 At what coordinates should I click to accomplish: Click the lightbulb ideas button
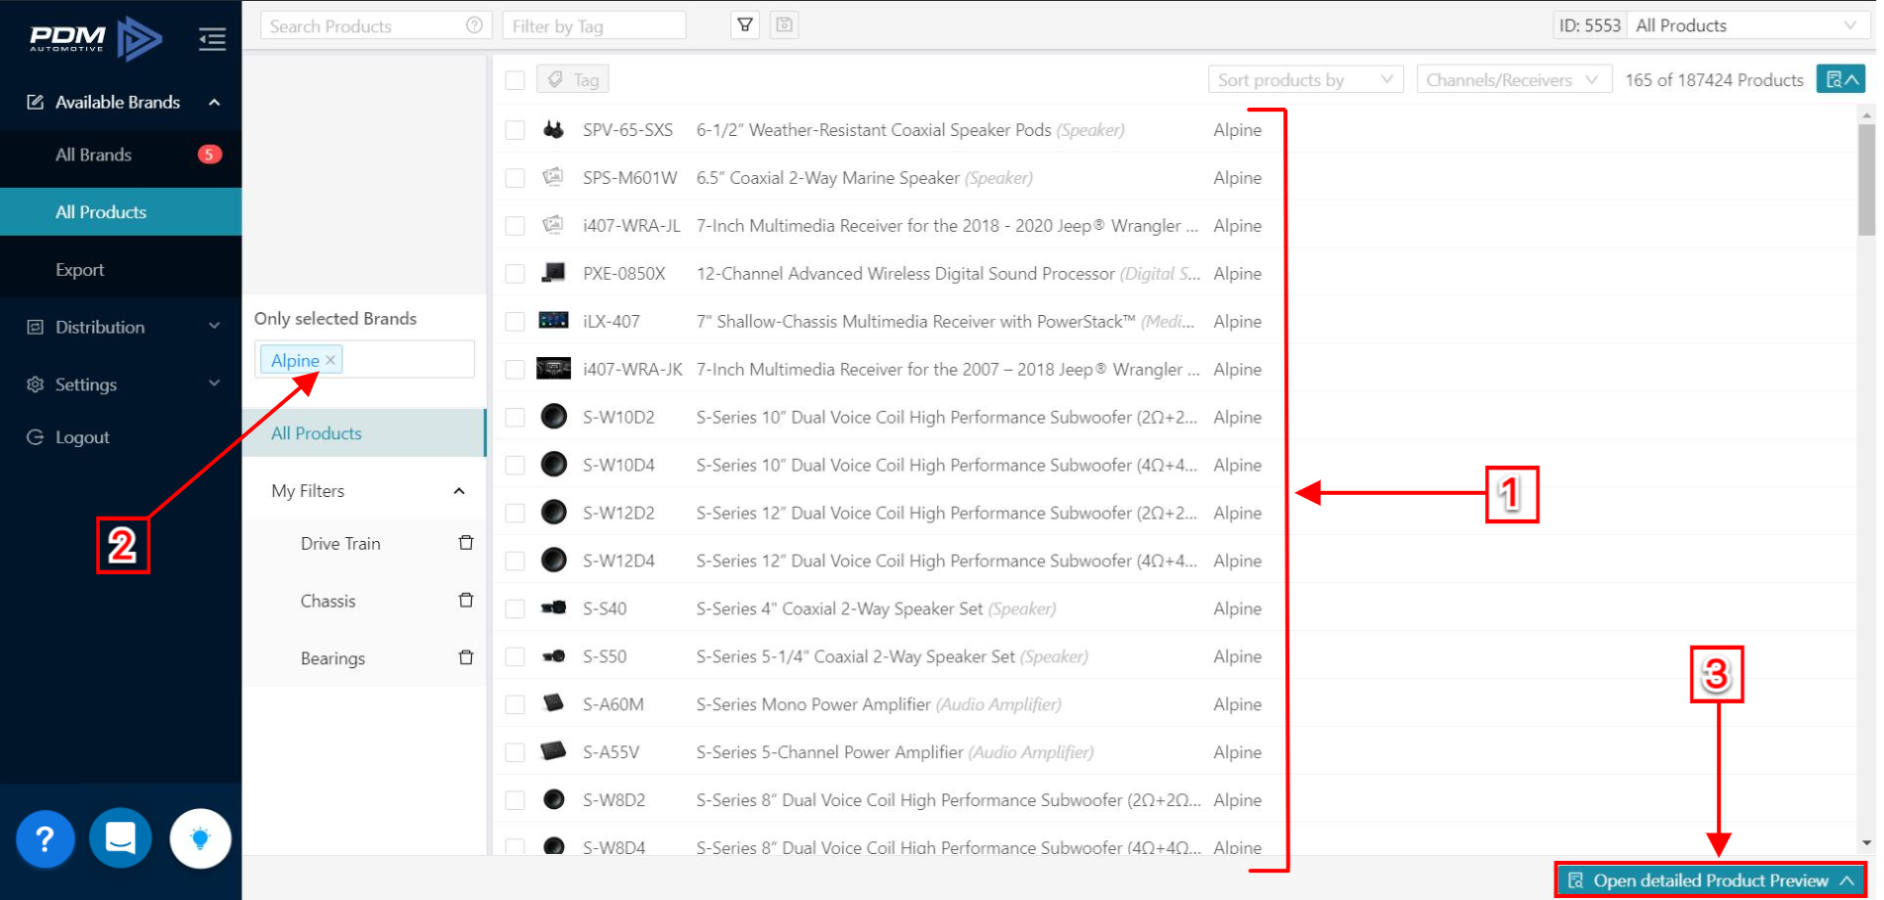pyautogui.click(x=200, y=838)
